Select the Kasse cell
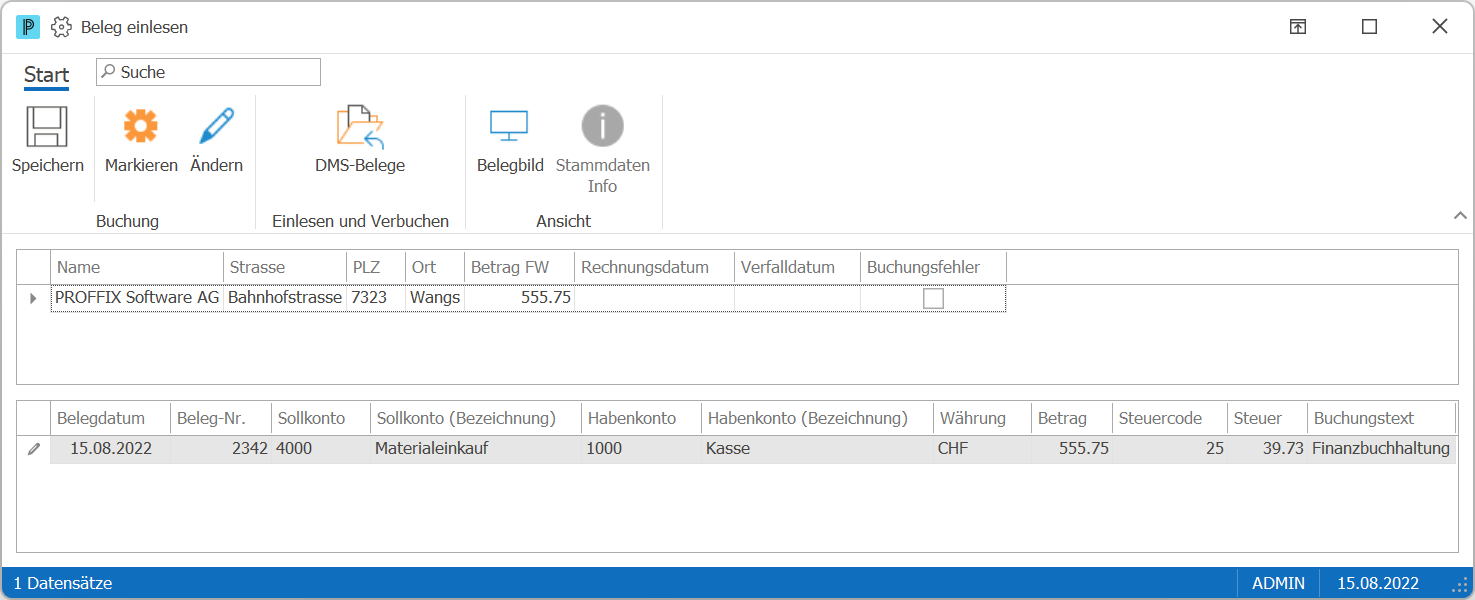This screenshot has width=1475, height=600. 817,449
